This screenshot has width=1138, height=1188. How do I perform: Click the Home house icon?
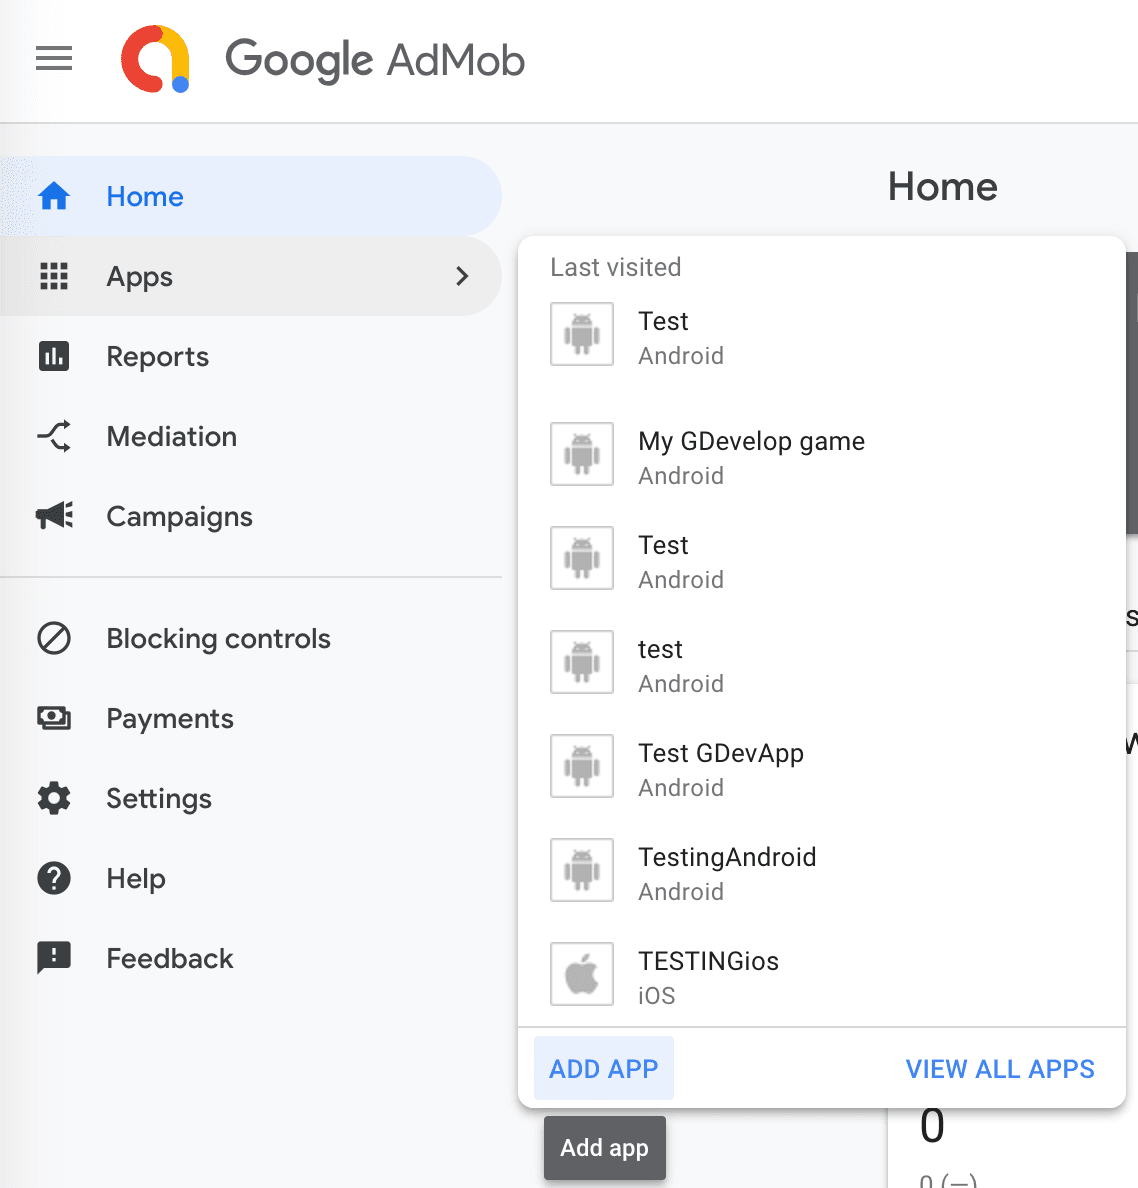[54, 196]
